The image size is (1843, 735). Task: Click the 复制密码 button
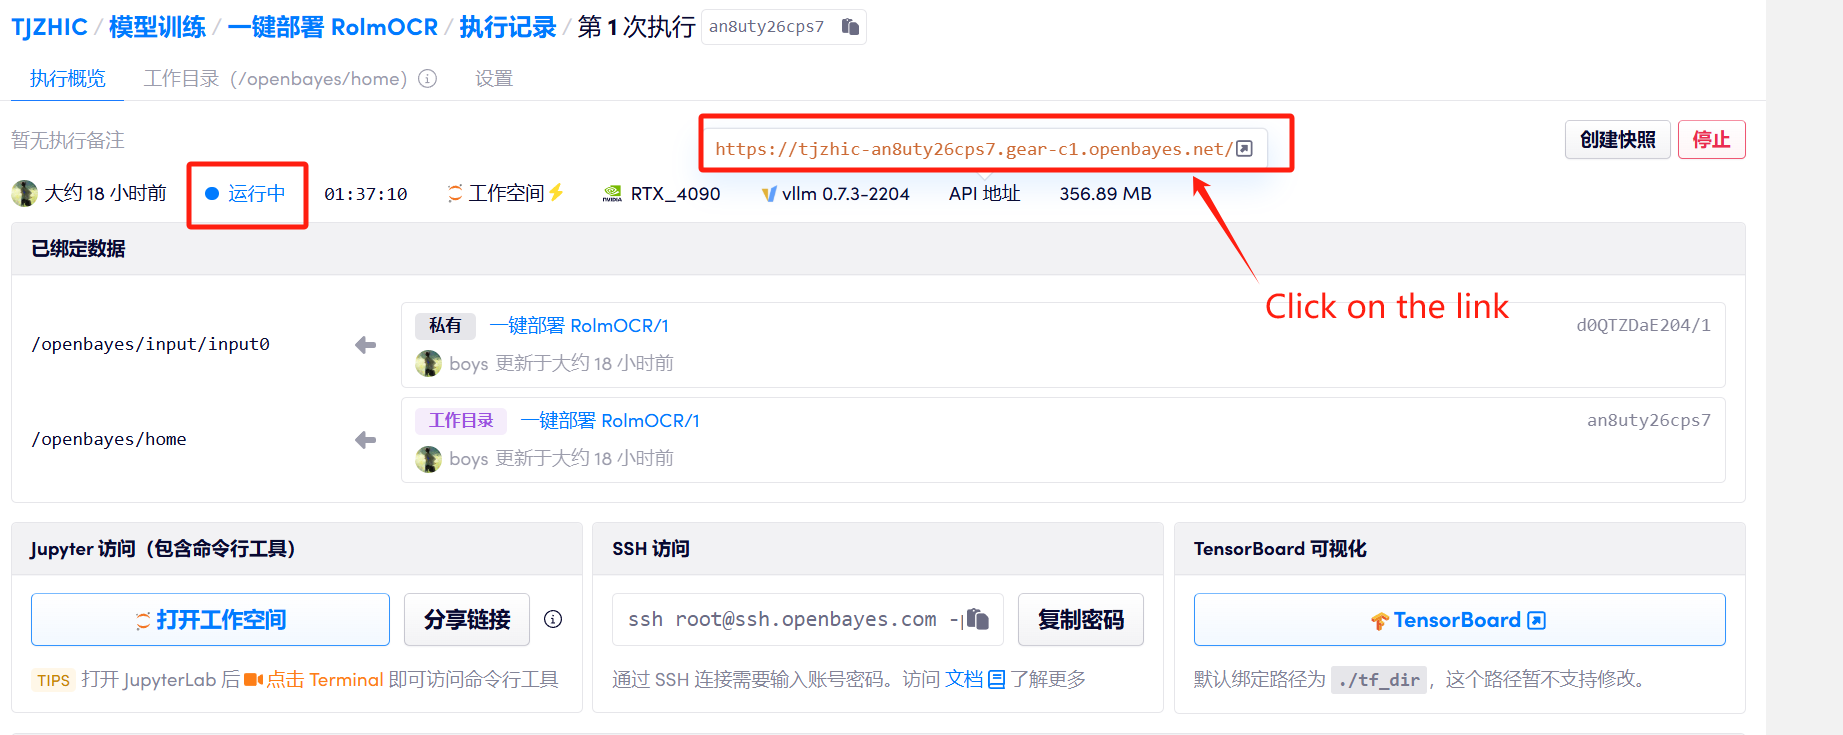1080,620
